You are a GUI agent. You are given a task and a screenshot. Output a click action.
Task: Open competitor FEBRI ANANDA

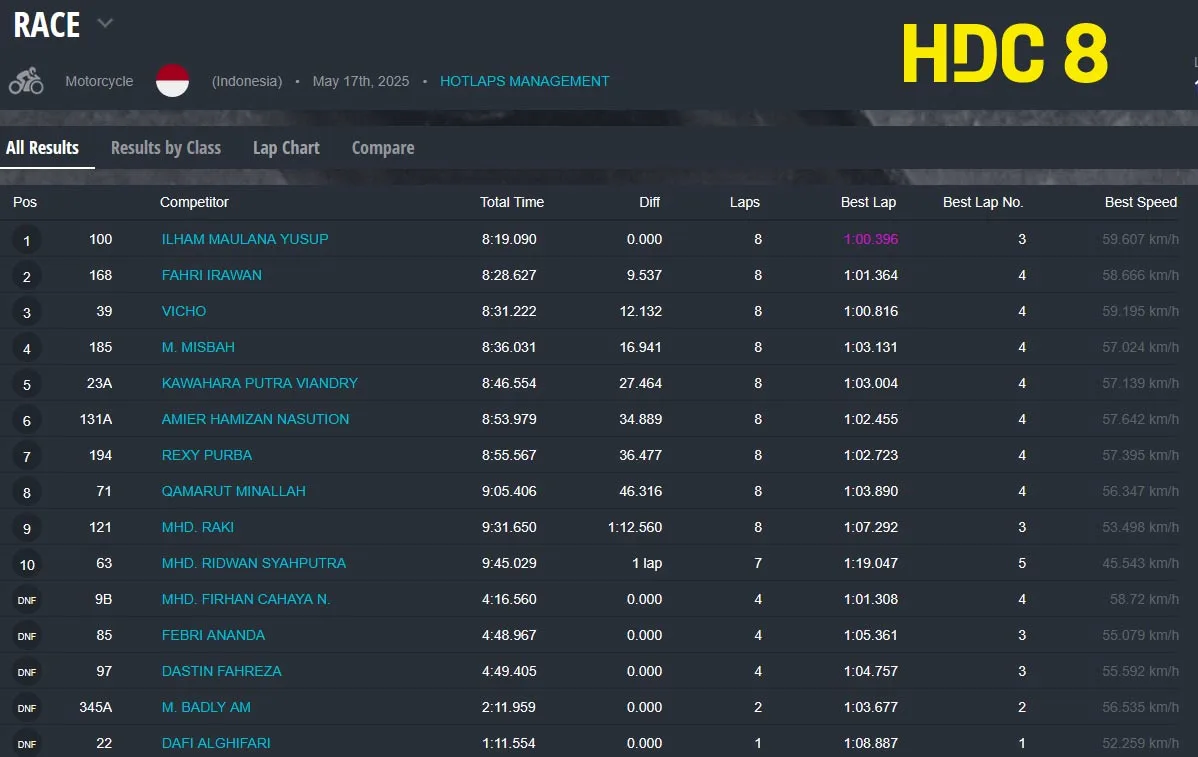coord(213,635)
